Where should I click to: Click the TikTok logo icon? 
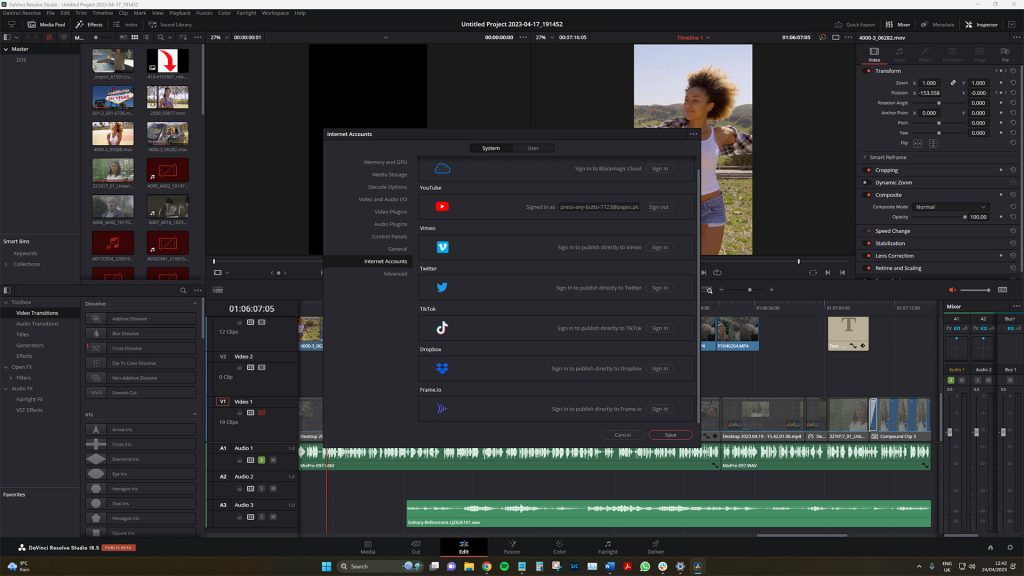tap(442, 328)
